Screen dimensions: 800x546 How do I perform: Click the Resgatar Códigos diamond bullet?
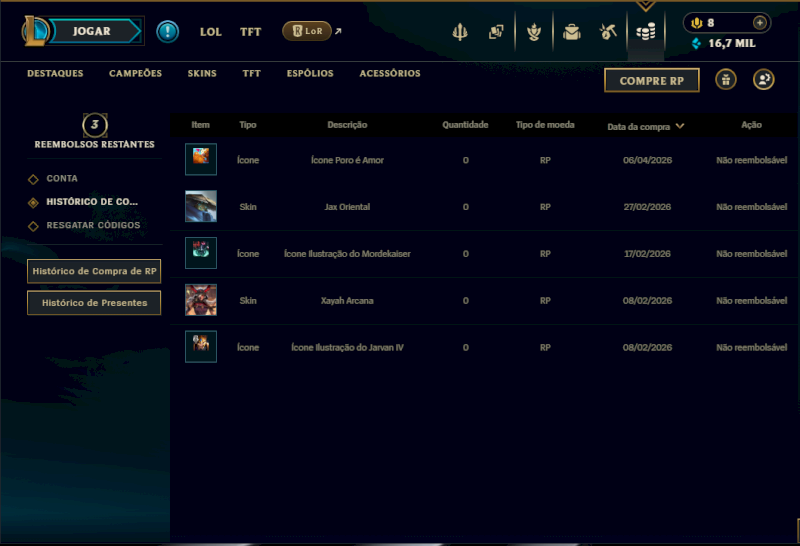(x=33, y=226)
